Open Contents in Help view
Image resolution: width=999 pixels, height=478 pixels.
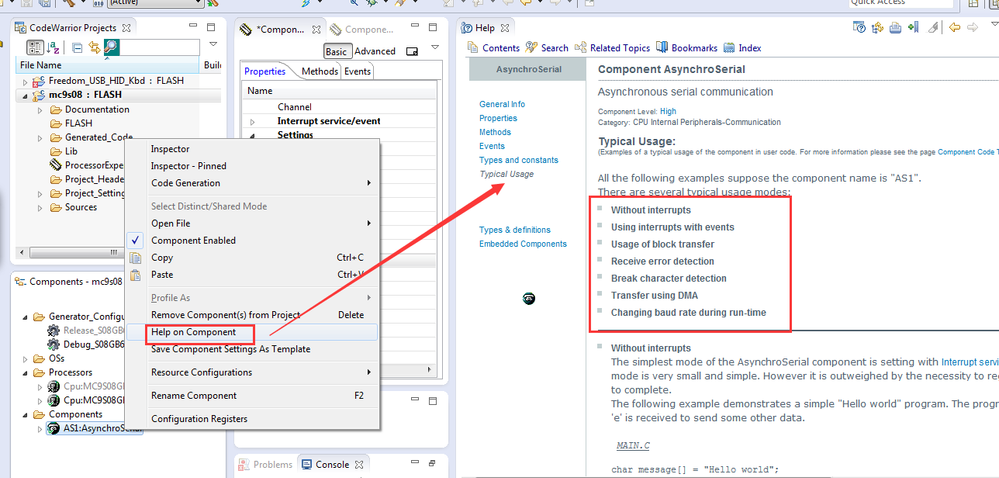[494, 48]
